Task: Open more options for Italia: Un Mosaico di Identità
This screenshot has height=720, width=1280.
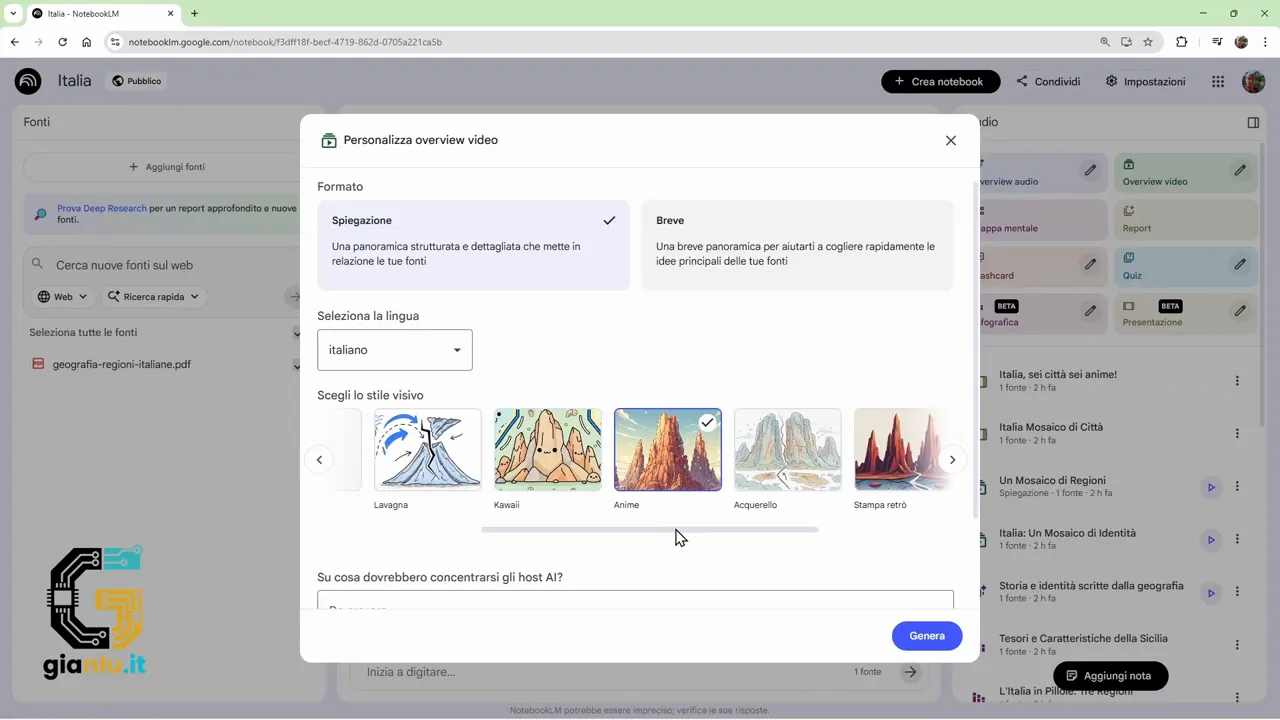Action: (x=1237, y=540)
